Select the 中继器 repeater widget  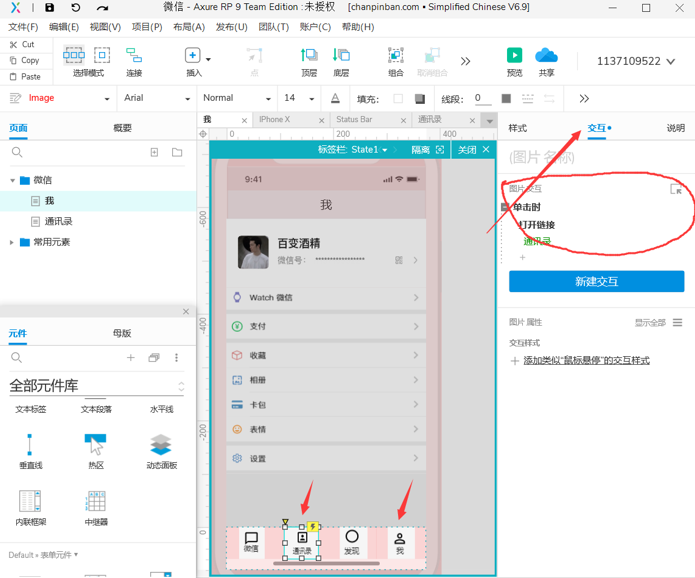pyautogui.click(x=96, y=508)
